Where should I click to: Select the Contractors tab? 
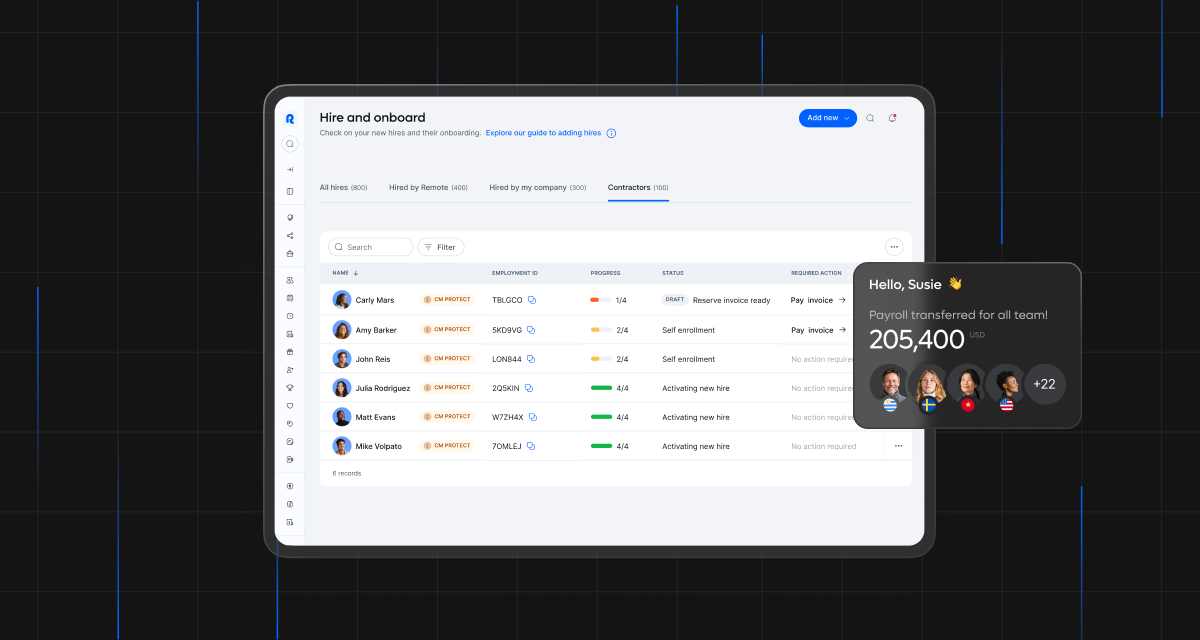tap(638, 187)
